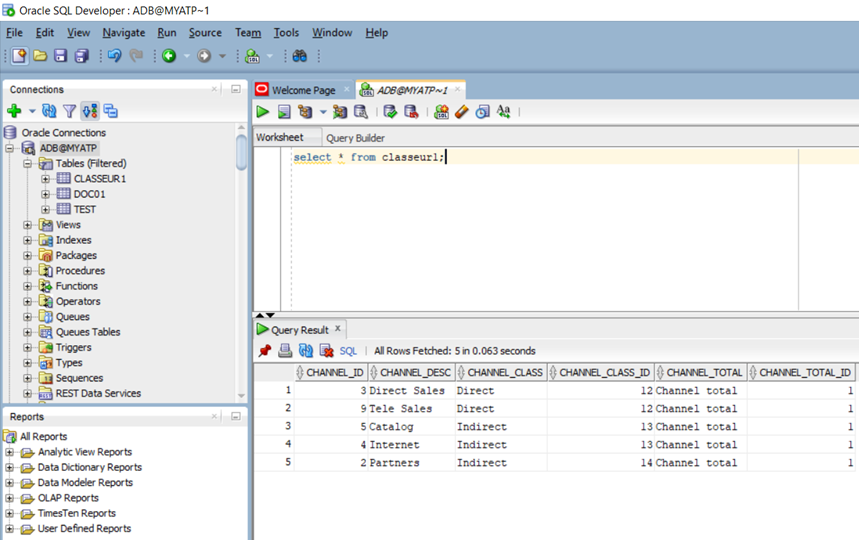859x540 pixels.
Task: Click the Unshared SQL Worksheet icon
Action: click(442, 112)
